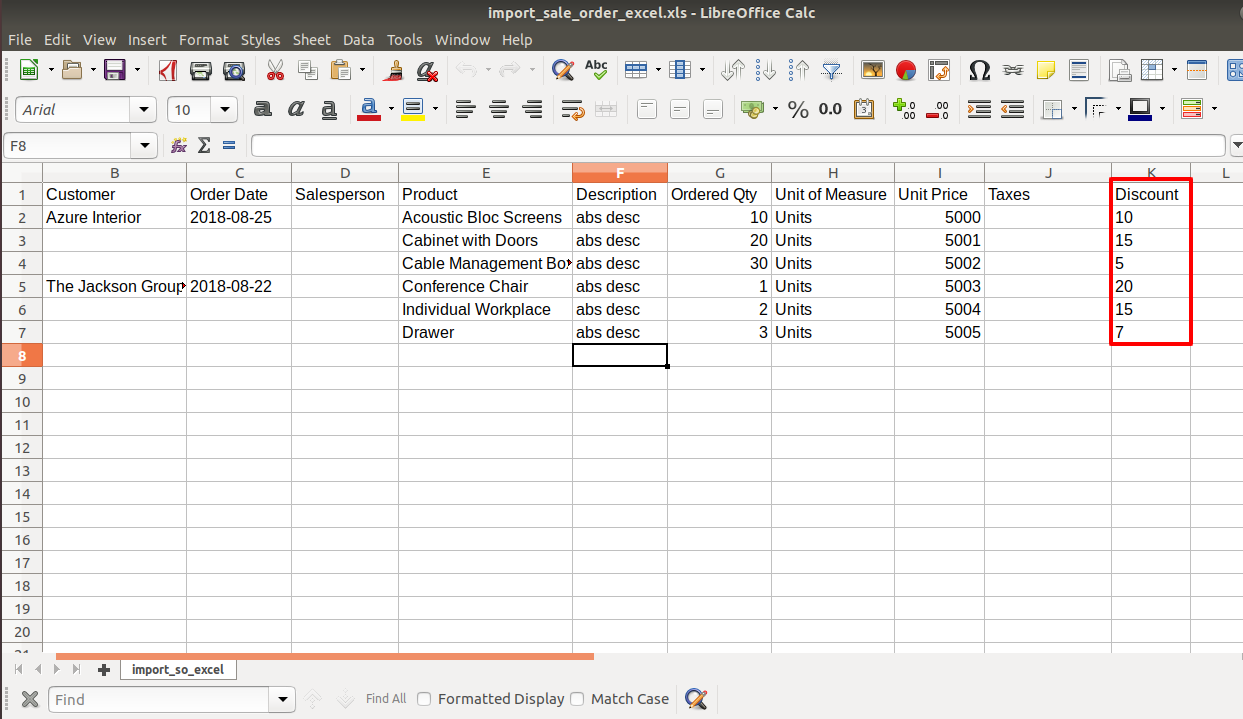Click the Sum (Sigma) button
Viewport: 1243px width, 719px height.
tap(204, 146)
